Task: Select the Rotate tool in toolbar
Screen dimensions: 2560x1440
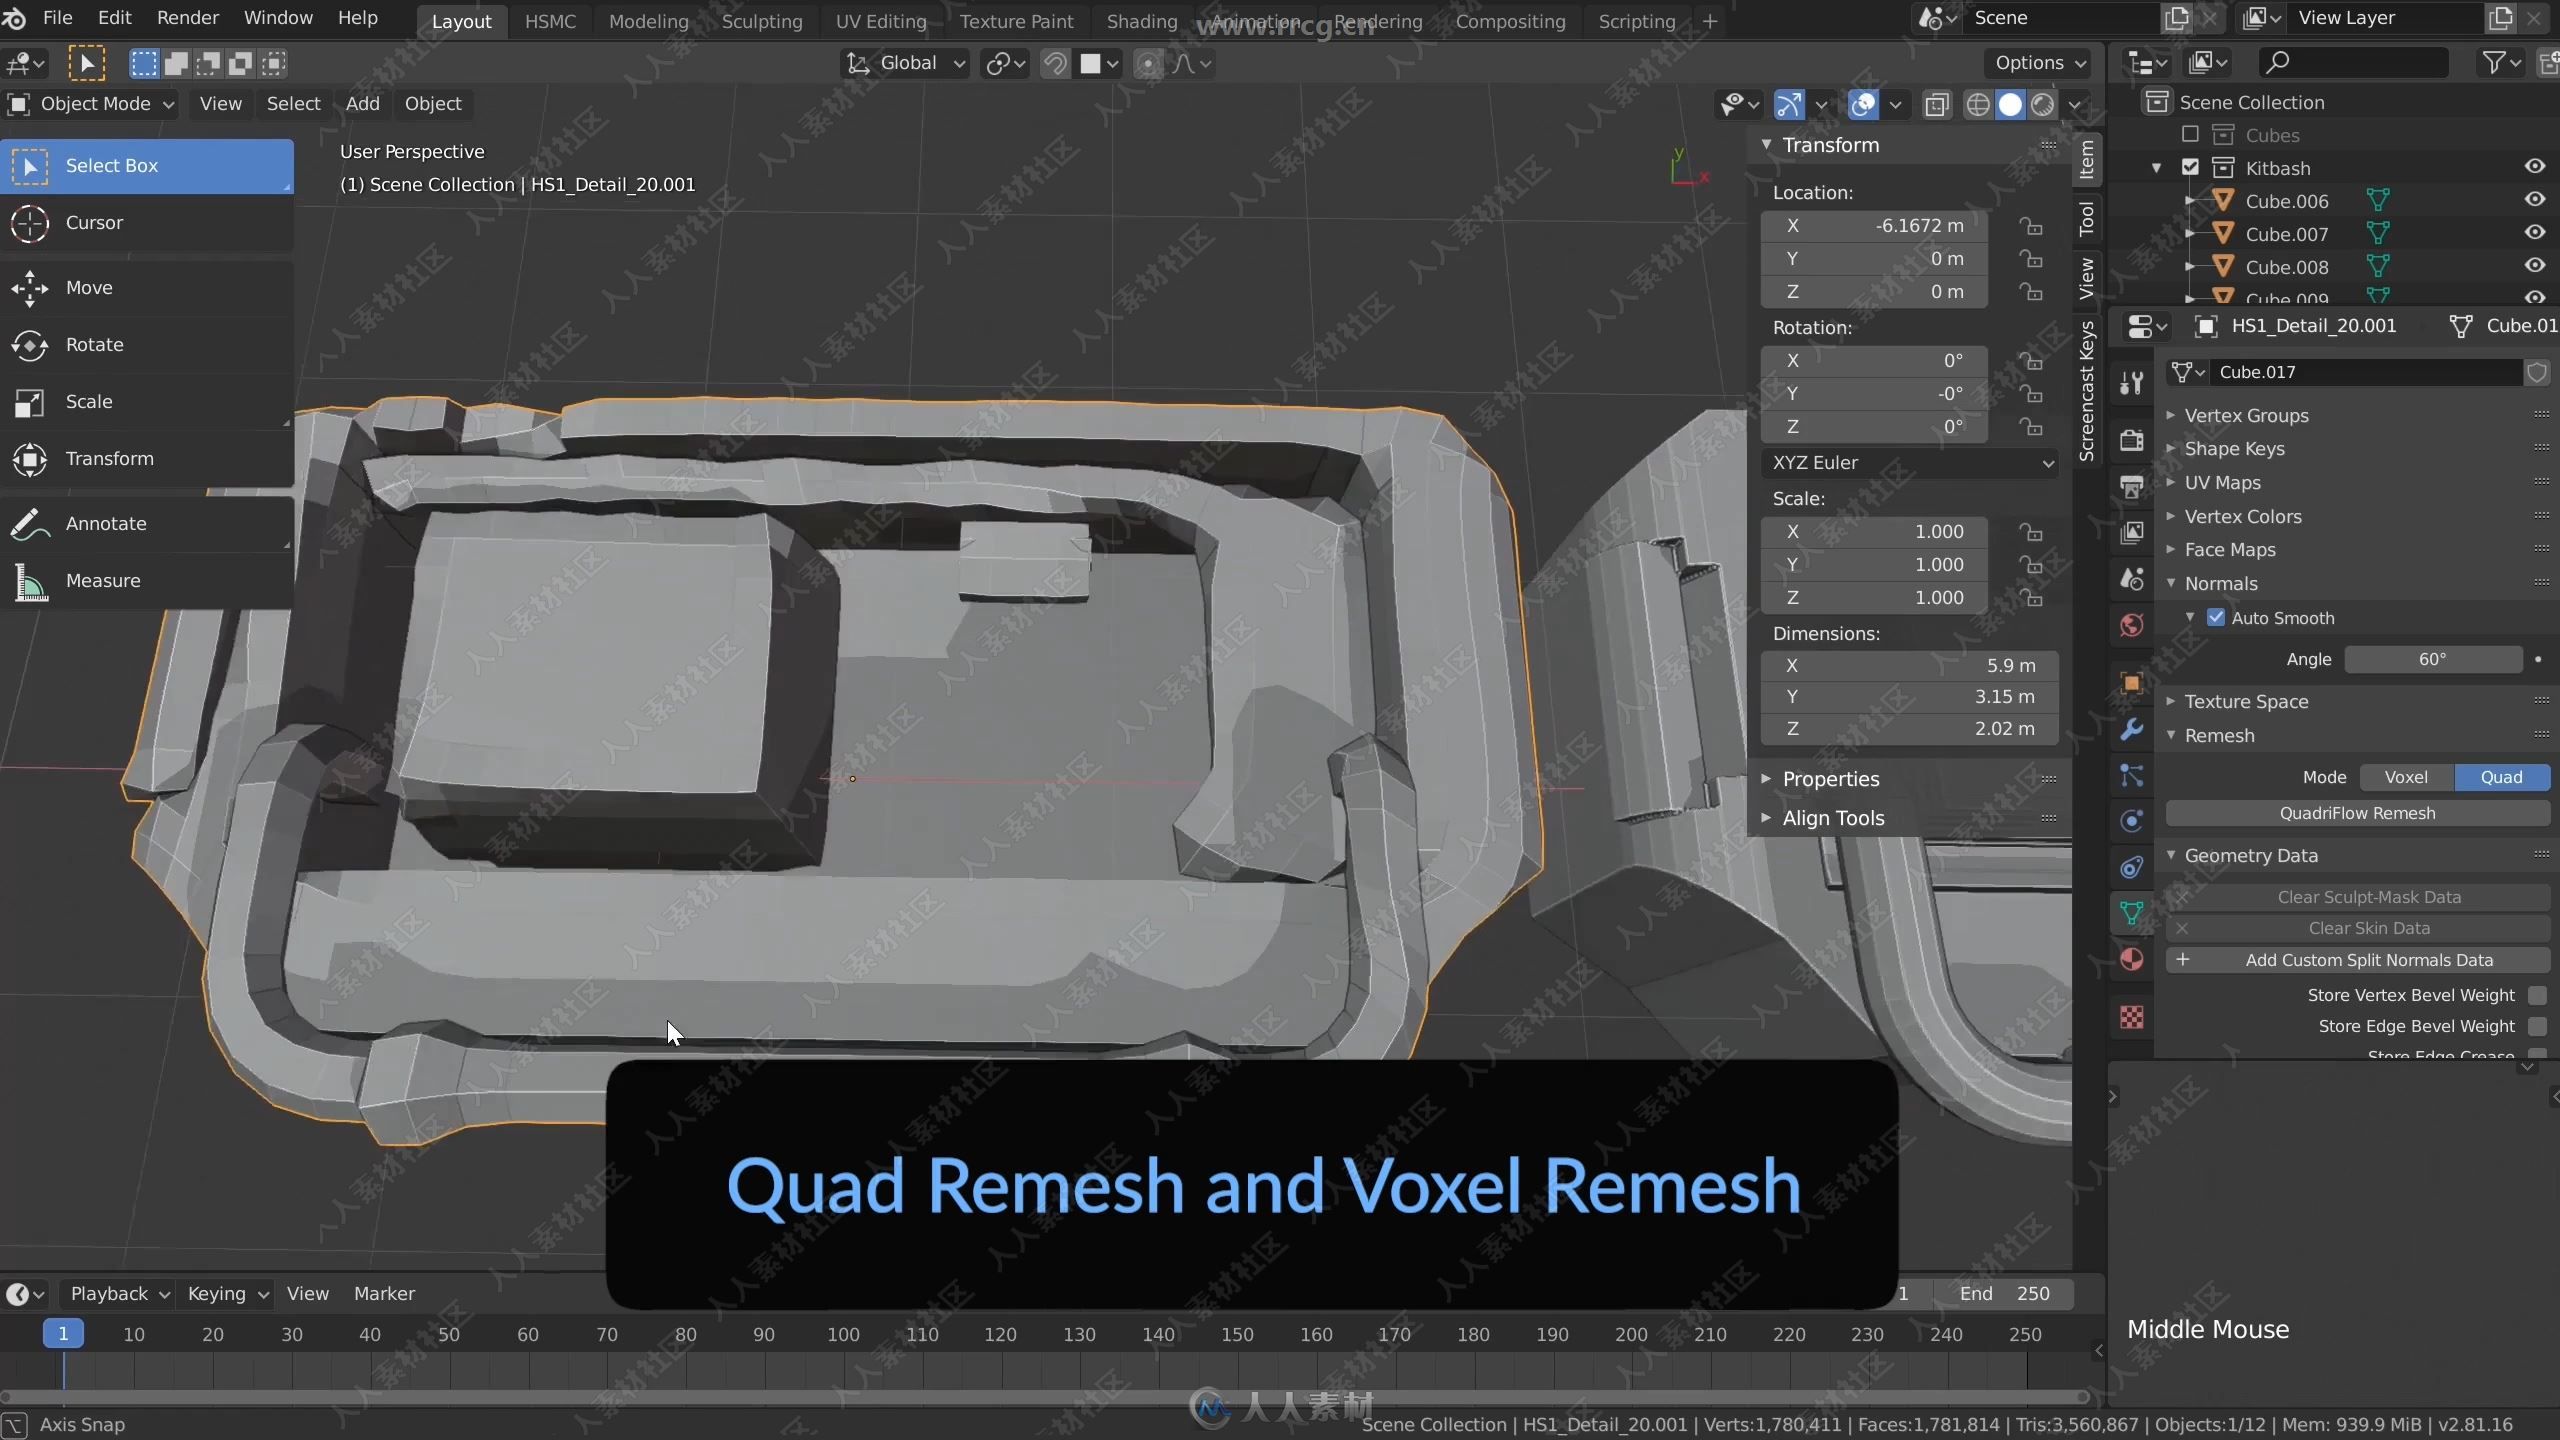Action: coord(93,343)
